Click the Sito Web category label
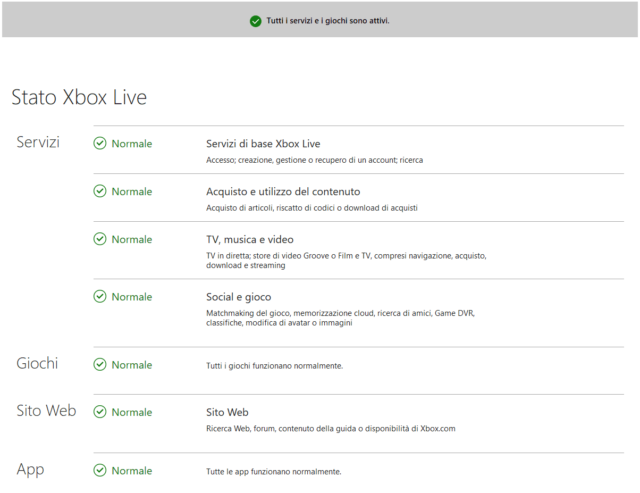 [46, 411]
